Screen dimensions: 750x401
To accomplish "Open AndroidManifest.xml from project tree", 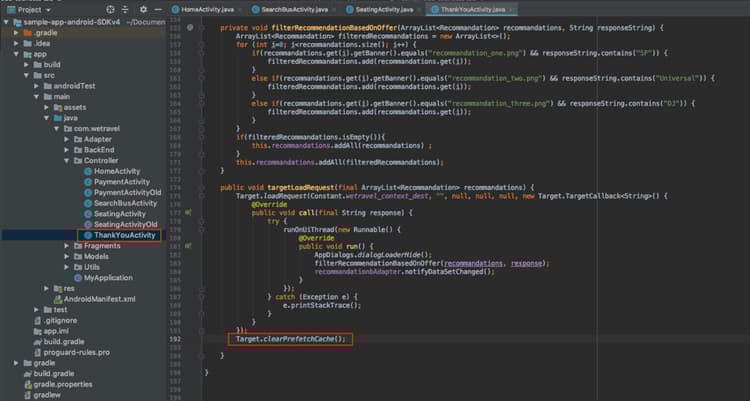I will click(x=99, y=299).
